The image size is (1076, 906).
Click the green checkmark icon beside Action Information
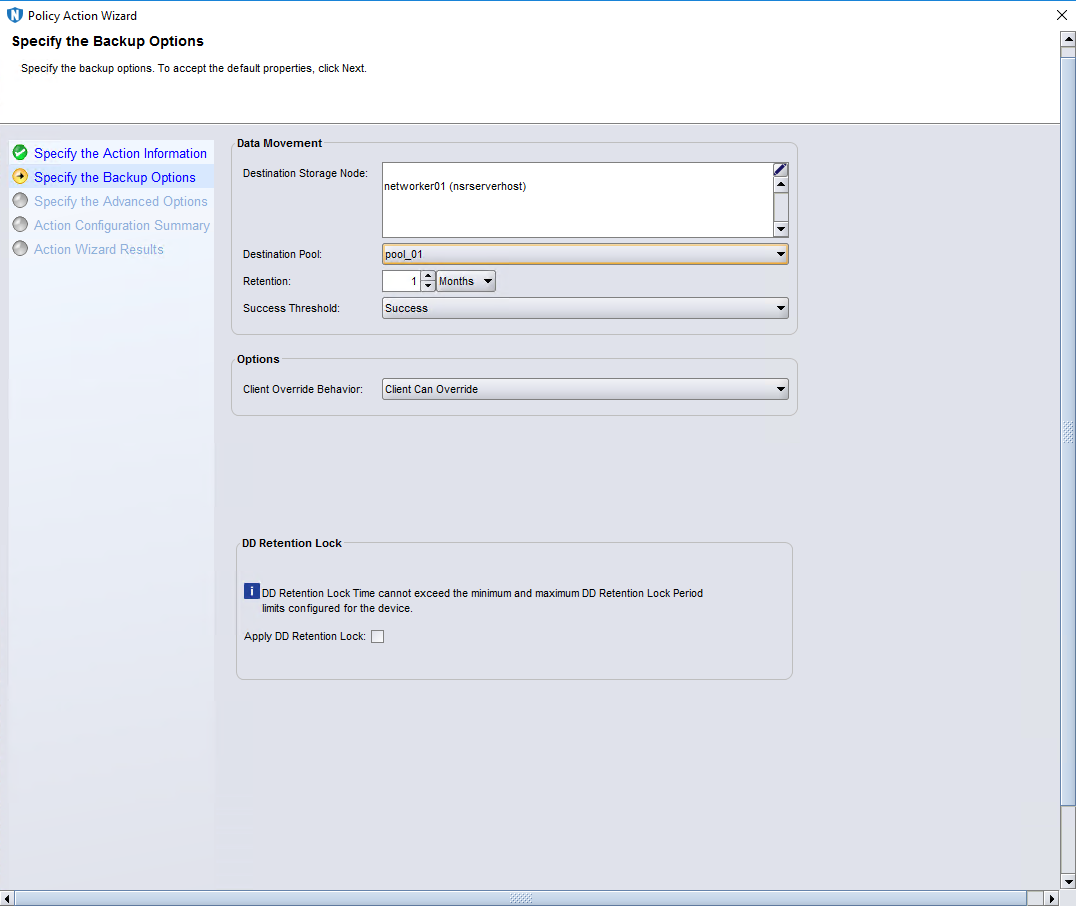[20, 153]
